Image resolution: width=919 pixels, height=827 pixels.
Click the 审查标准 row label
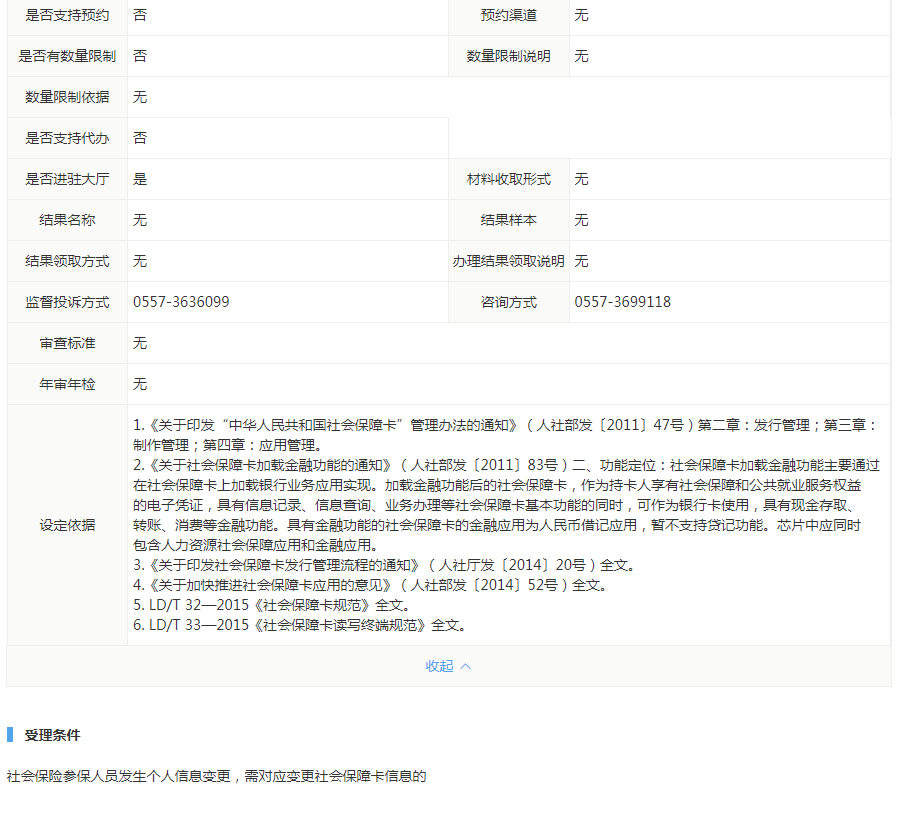click(x=67, y=343)
